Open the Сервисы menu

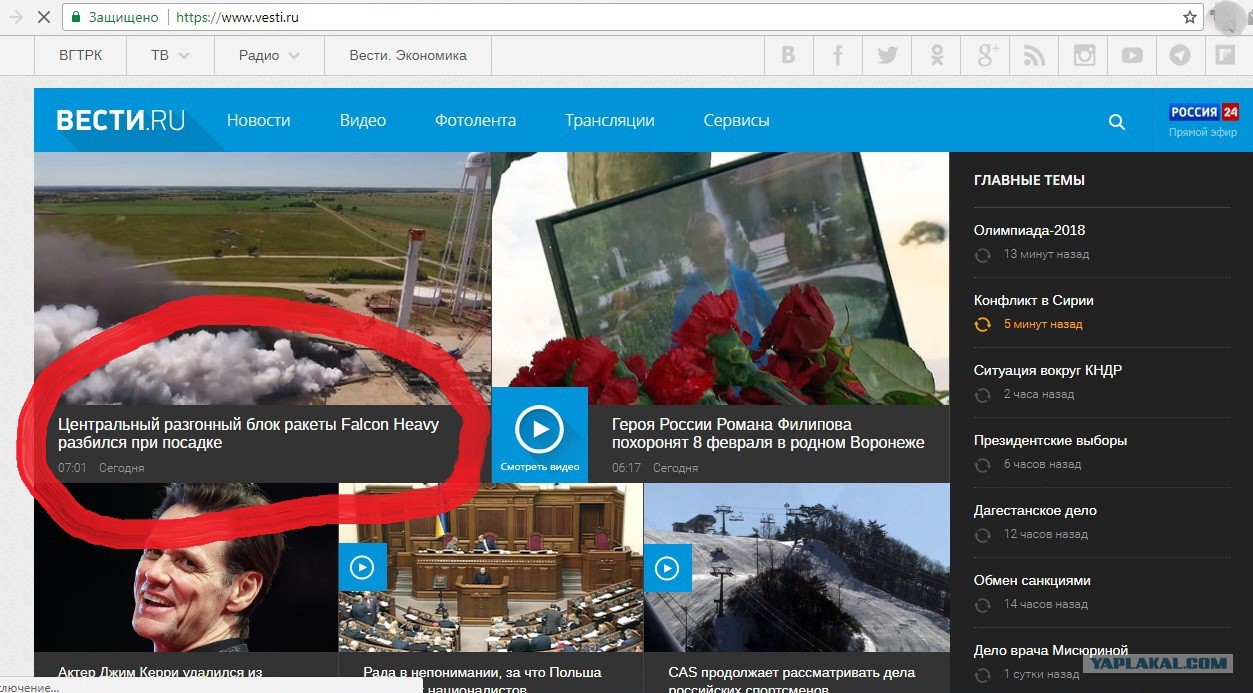pyautogui.click(x=736, y=120)
